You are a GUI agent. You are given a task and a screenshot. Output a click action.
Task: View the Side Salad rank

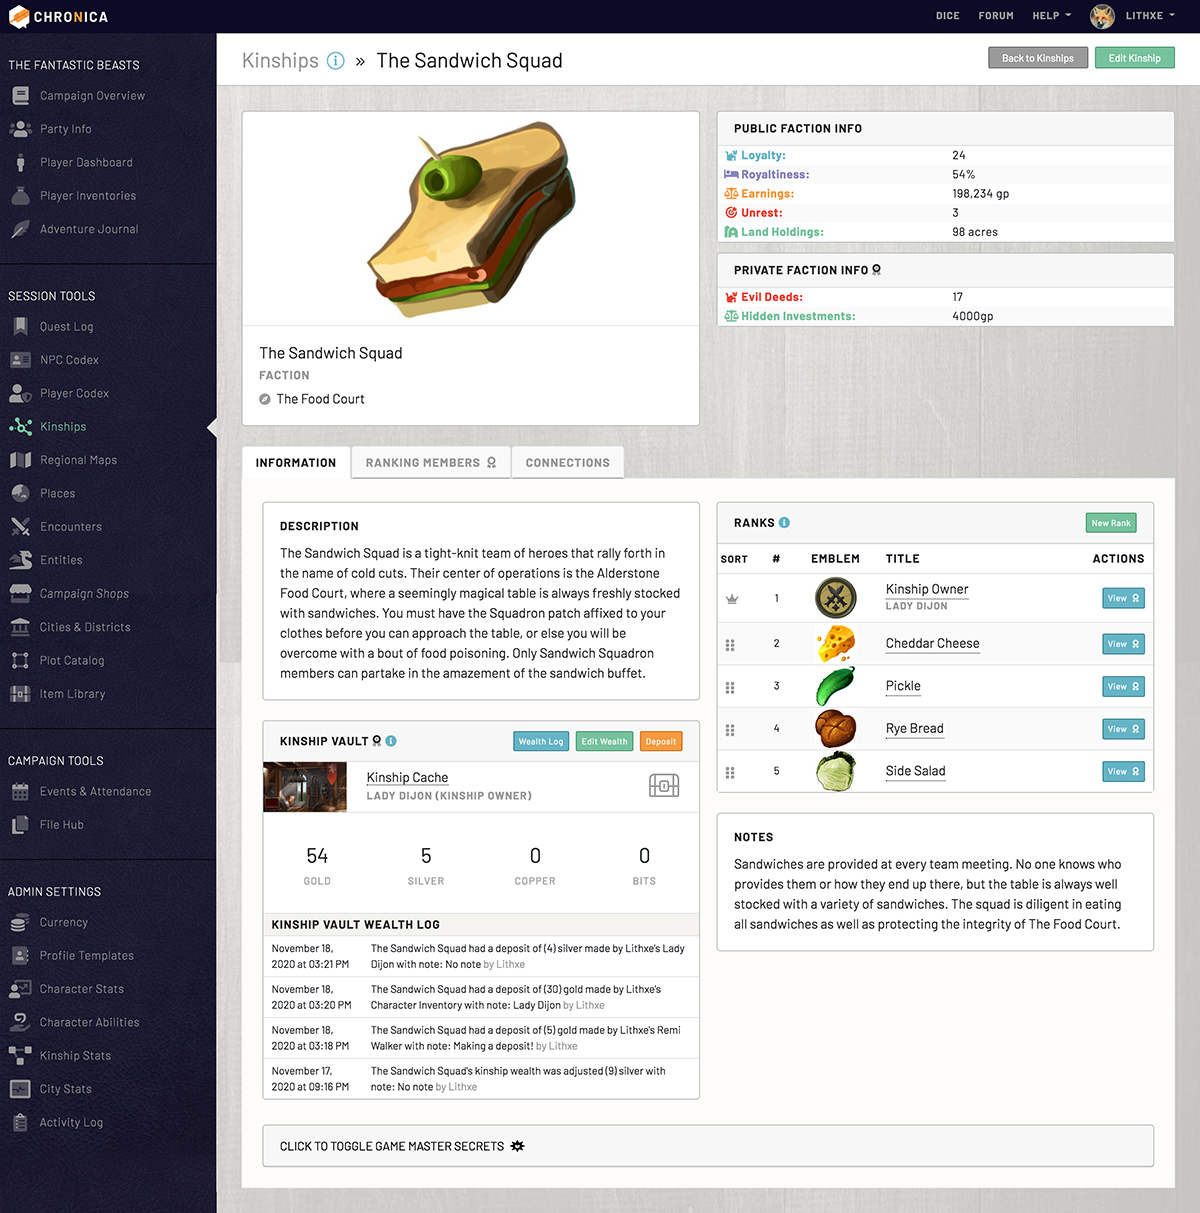(x=1123, y=772)
